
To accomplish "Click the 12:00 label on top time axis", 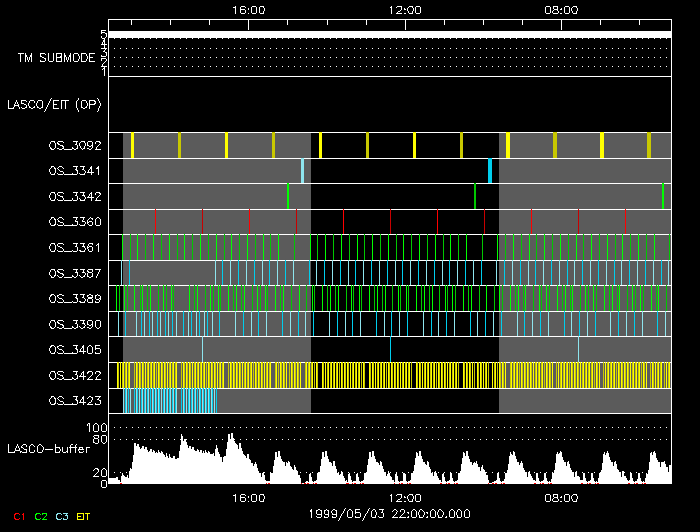I will (x=404, y=9).
